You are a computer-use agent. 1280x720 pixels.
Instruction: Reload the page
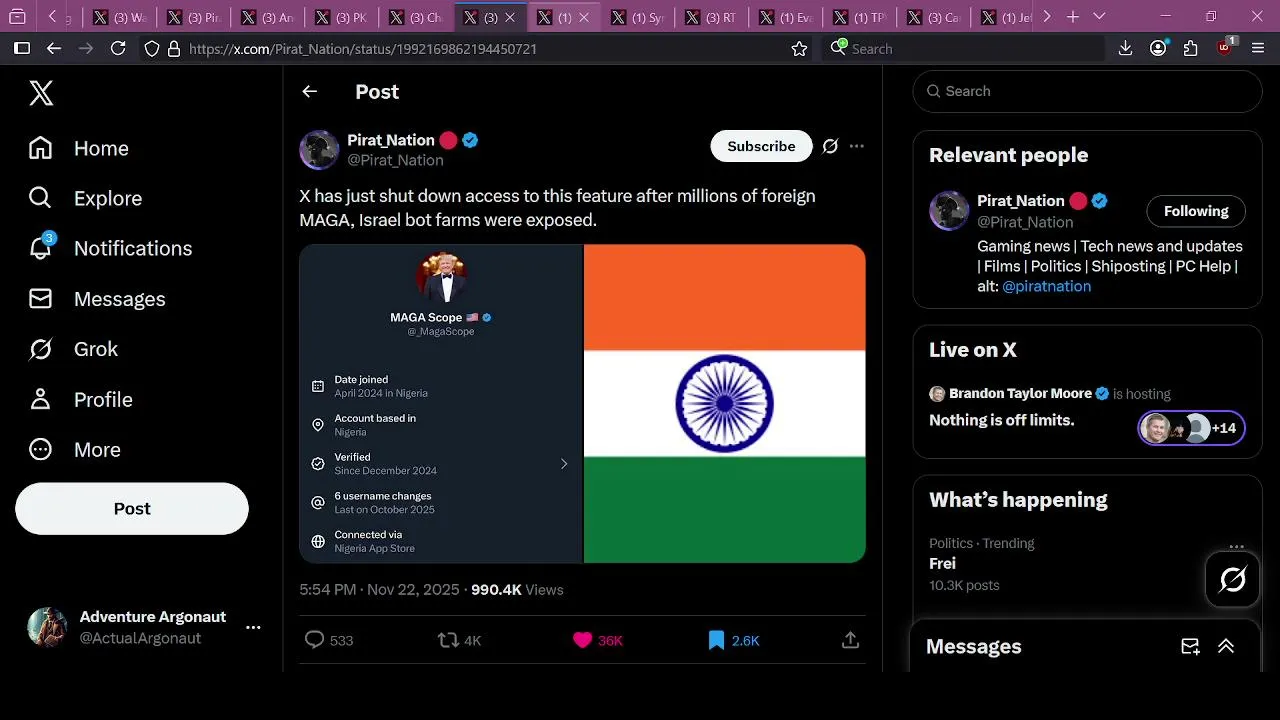118,48
